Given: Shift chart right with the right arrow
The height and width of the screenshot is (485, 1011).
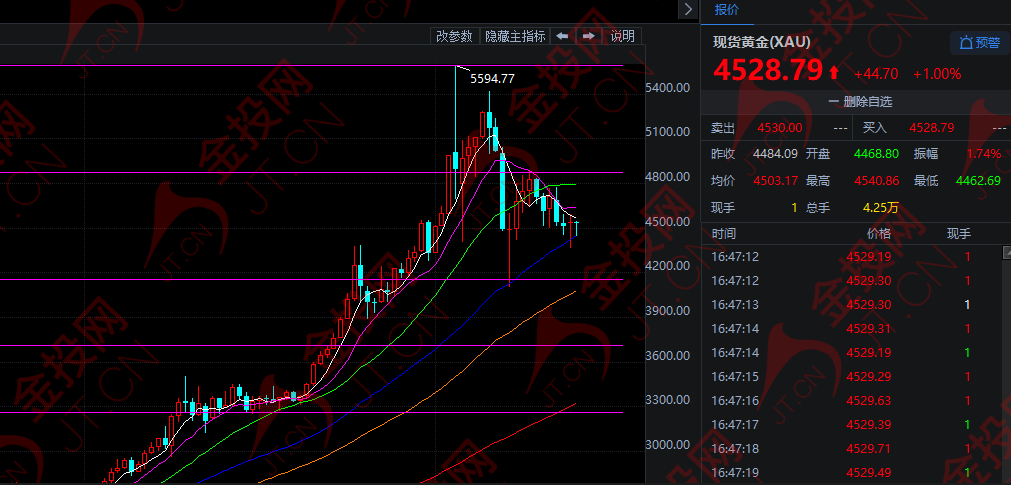Looking at the screenshot, I should 588,36.
